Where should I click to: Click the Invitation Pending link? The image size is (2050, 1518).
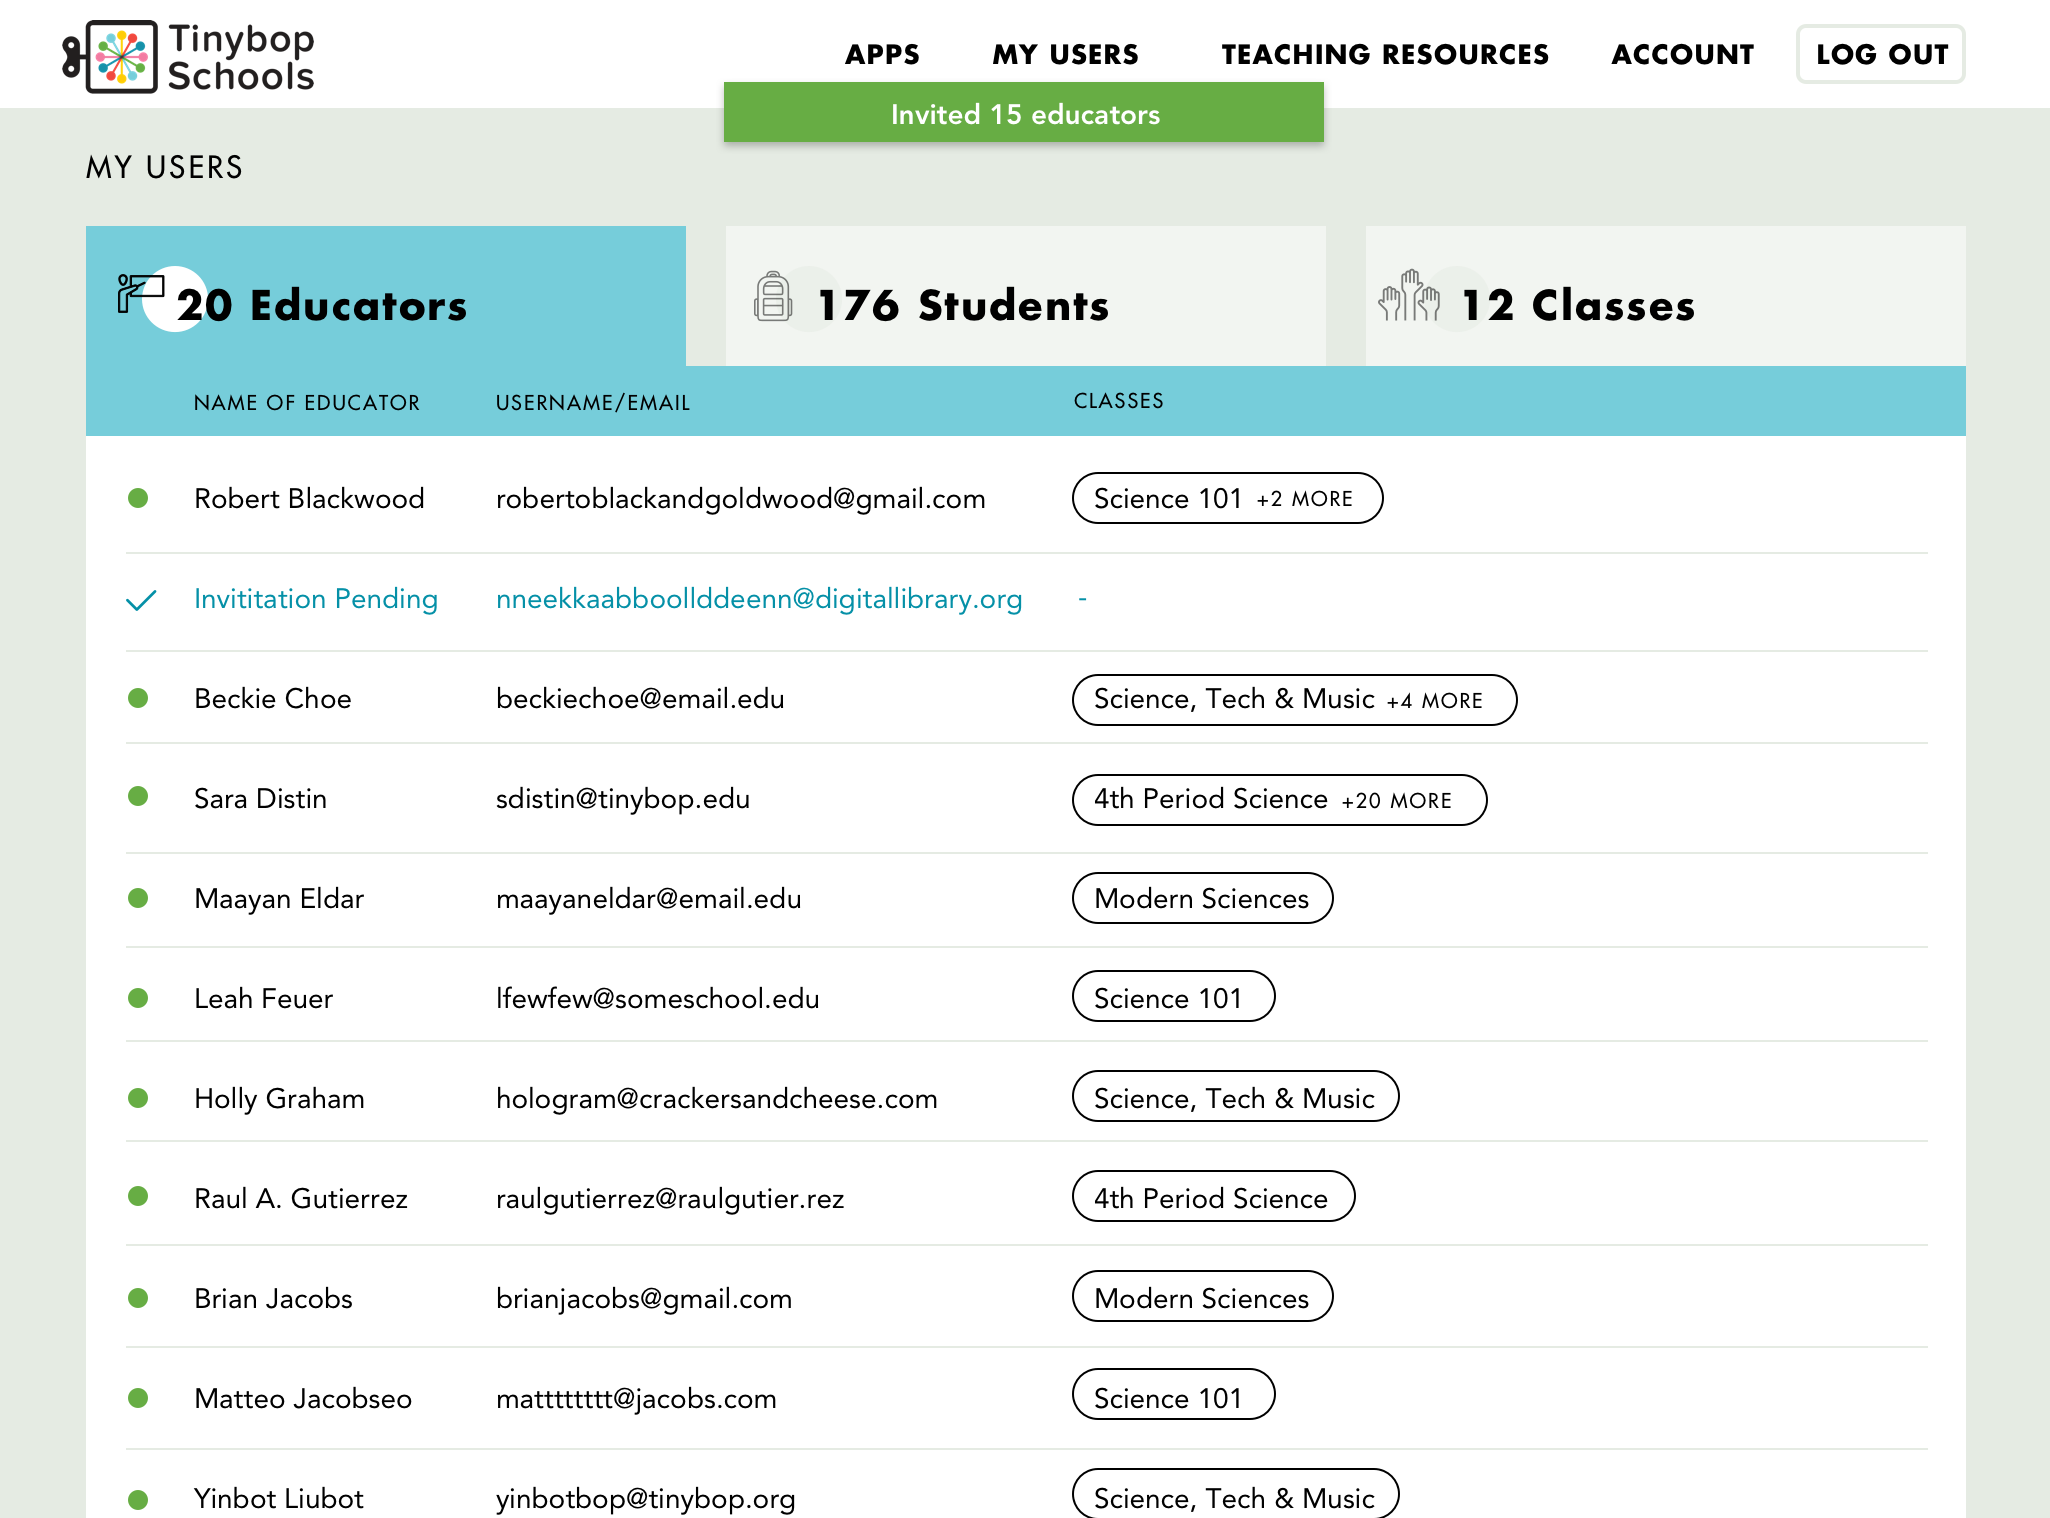316,599
